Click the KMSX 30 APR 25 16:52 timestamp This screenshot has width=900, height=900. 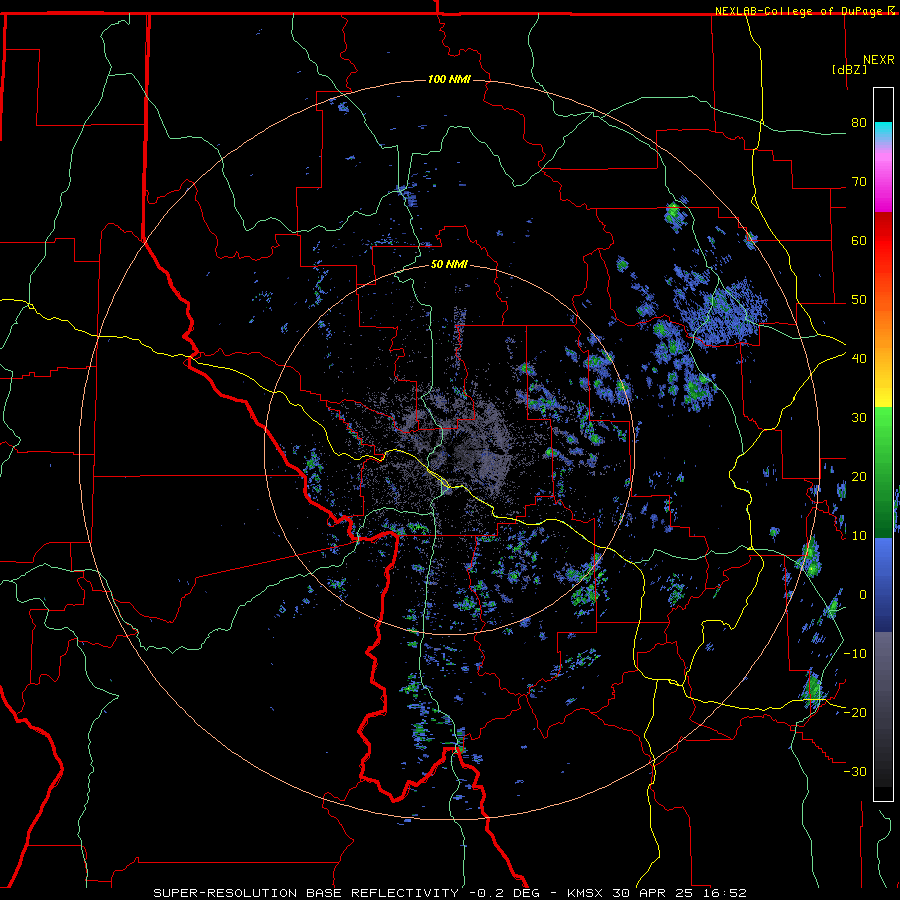[657, 893]
